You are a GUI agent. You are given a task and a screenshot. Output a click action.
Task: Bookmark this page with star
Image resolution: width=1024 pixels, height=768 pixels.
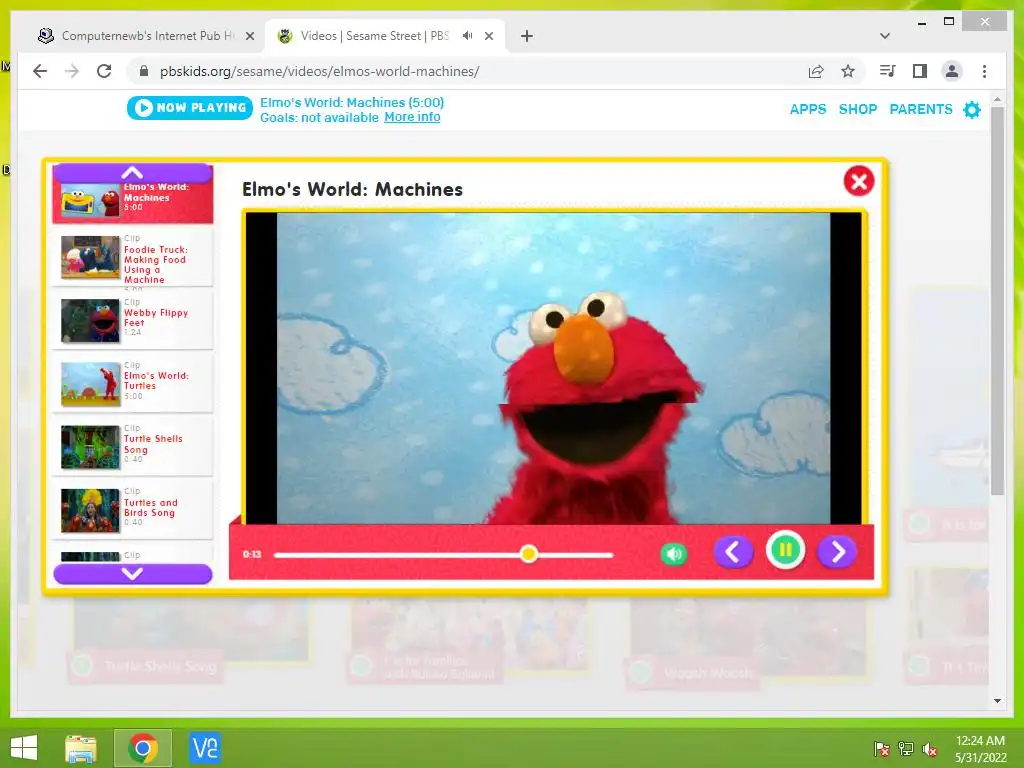[848, 71]
